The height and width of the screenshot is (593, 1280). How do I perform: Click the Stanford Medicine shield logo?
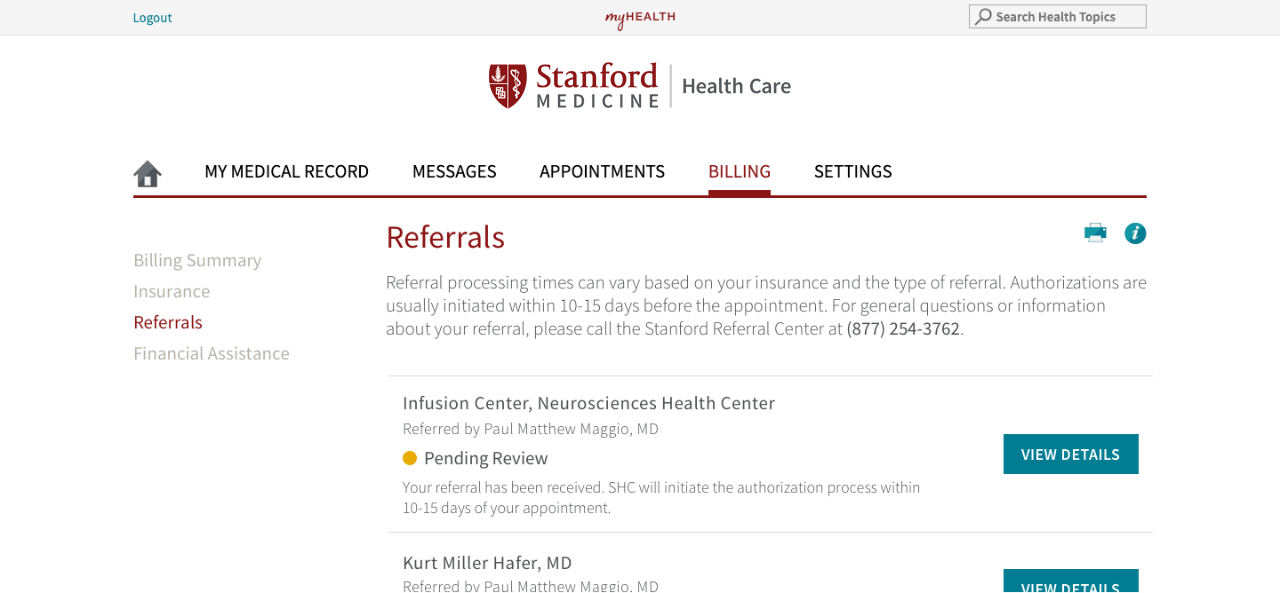[507, 85]
